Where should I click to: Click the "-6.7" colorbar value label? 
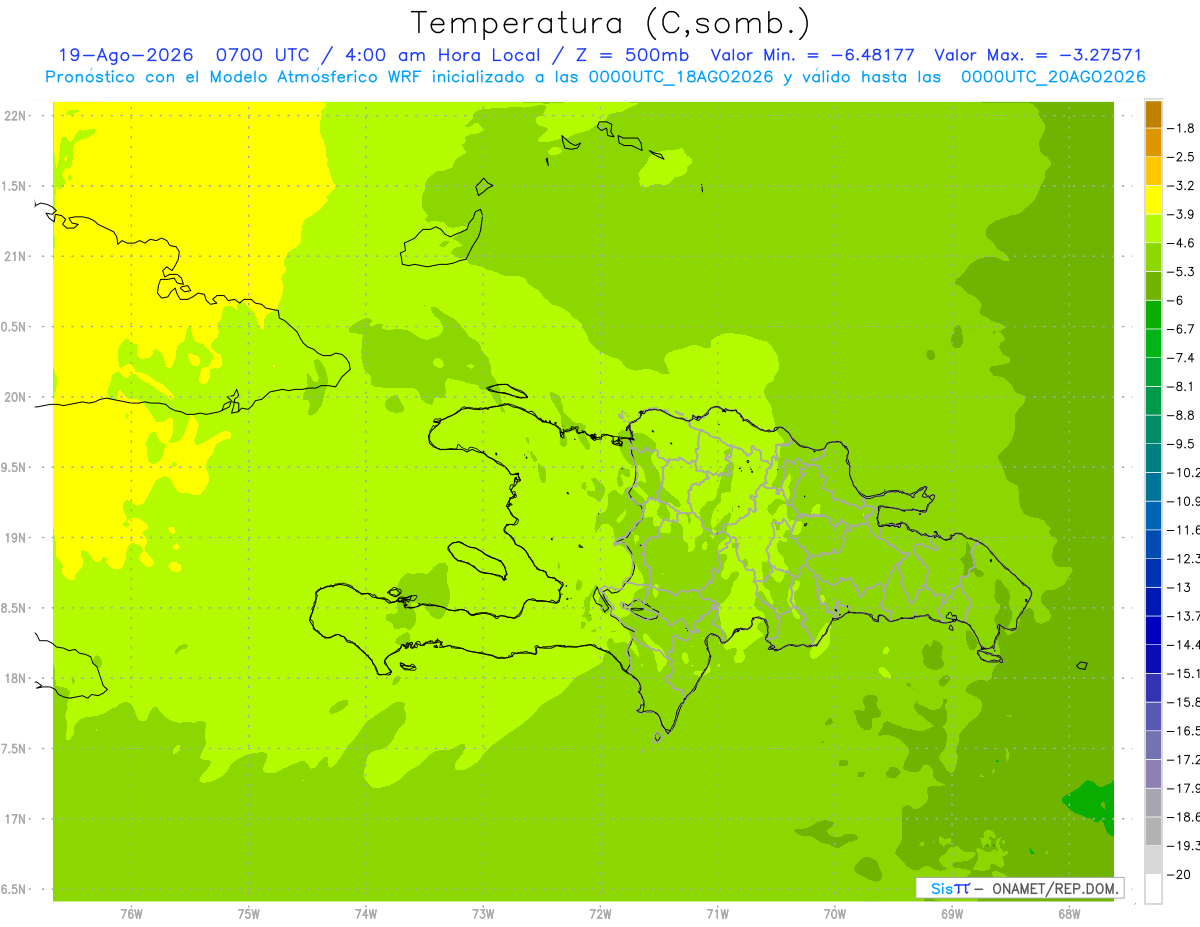(1183, 329)
